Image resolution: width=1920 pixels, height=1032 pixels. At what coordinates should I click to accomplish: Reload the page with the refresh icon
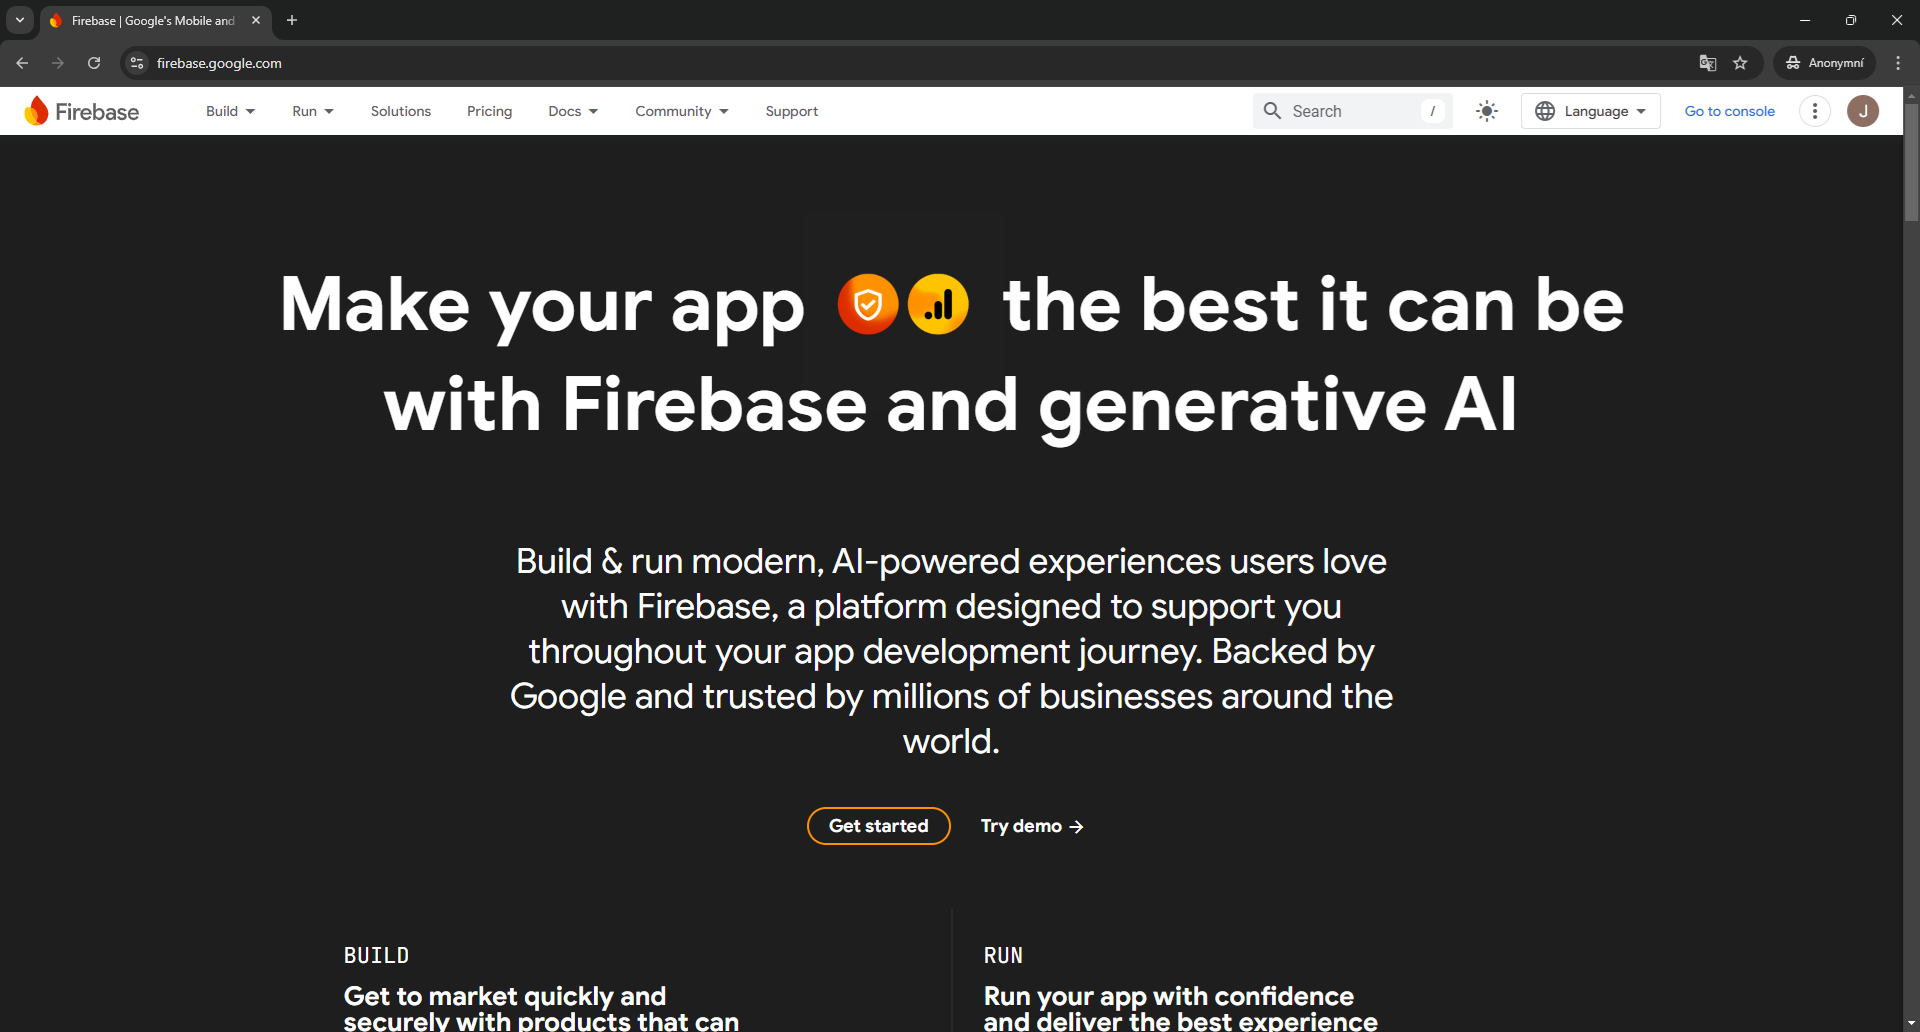(94, 63)
